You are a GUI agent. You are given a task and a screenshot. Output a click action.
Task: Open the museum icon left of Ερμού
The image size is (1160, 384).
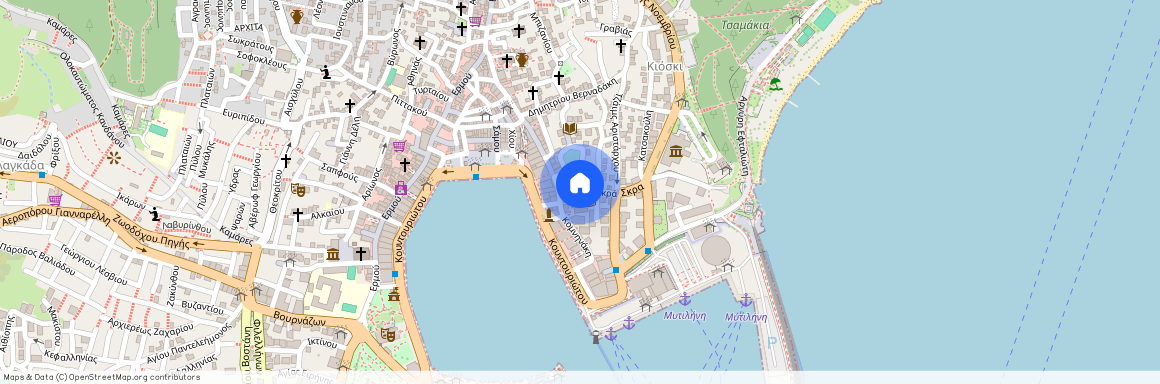click(x=333, y=255)
